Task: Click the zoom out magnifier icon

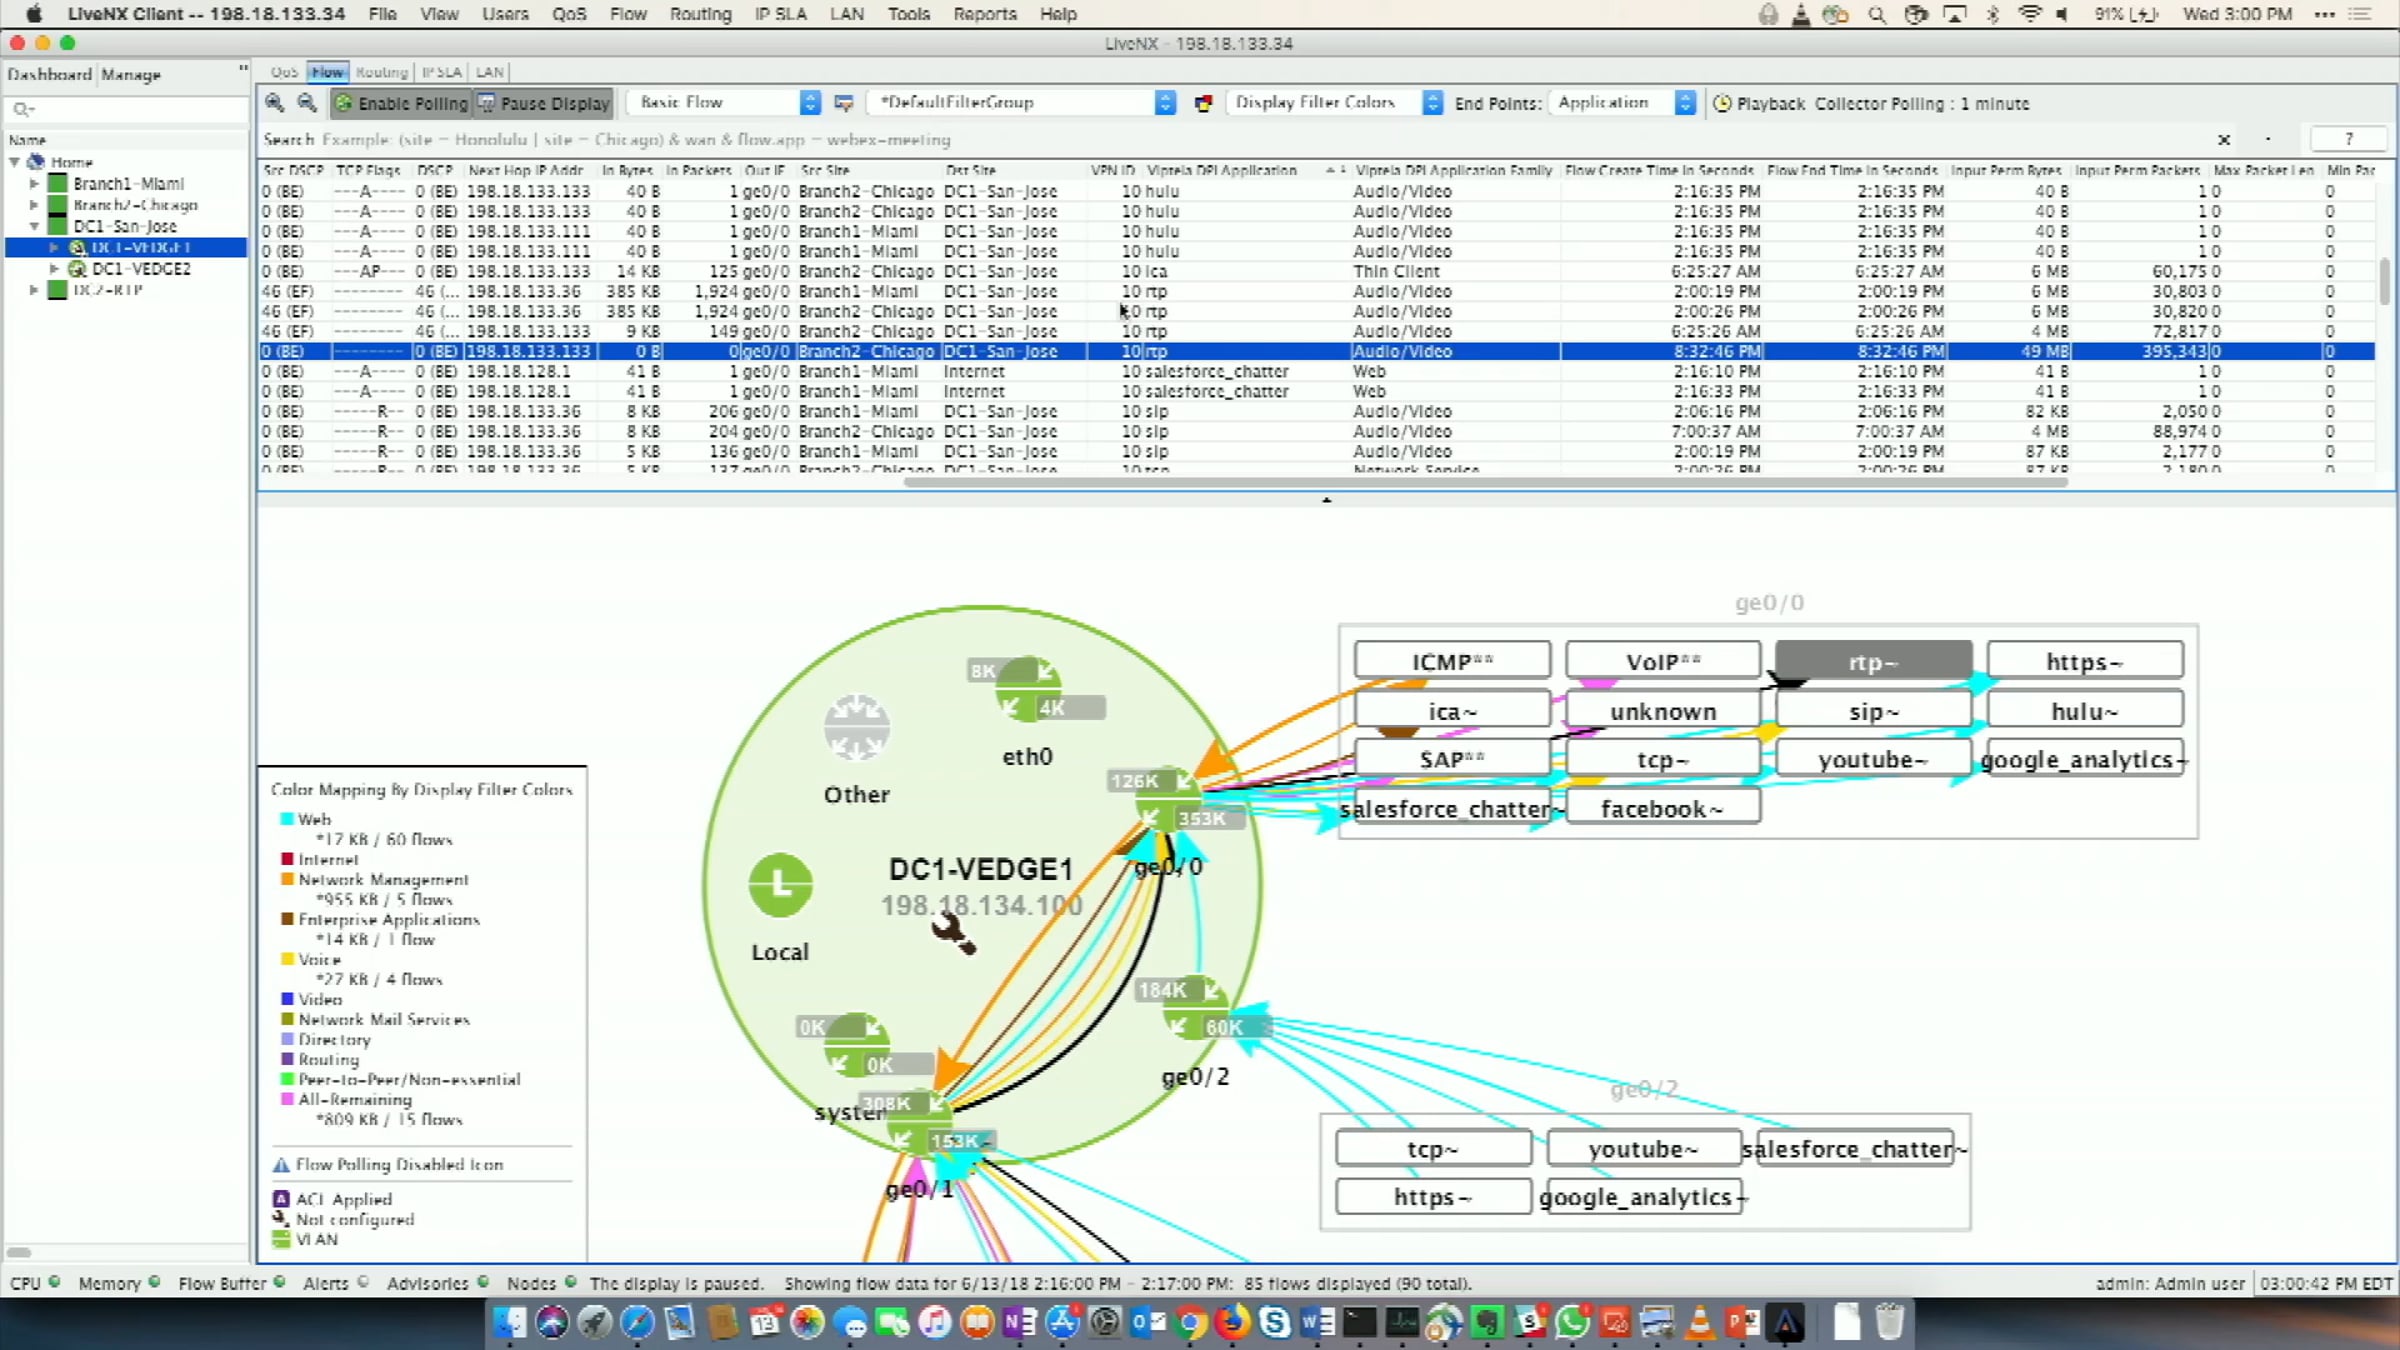Action: pos(307,103)
